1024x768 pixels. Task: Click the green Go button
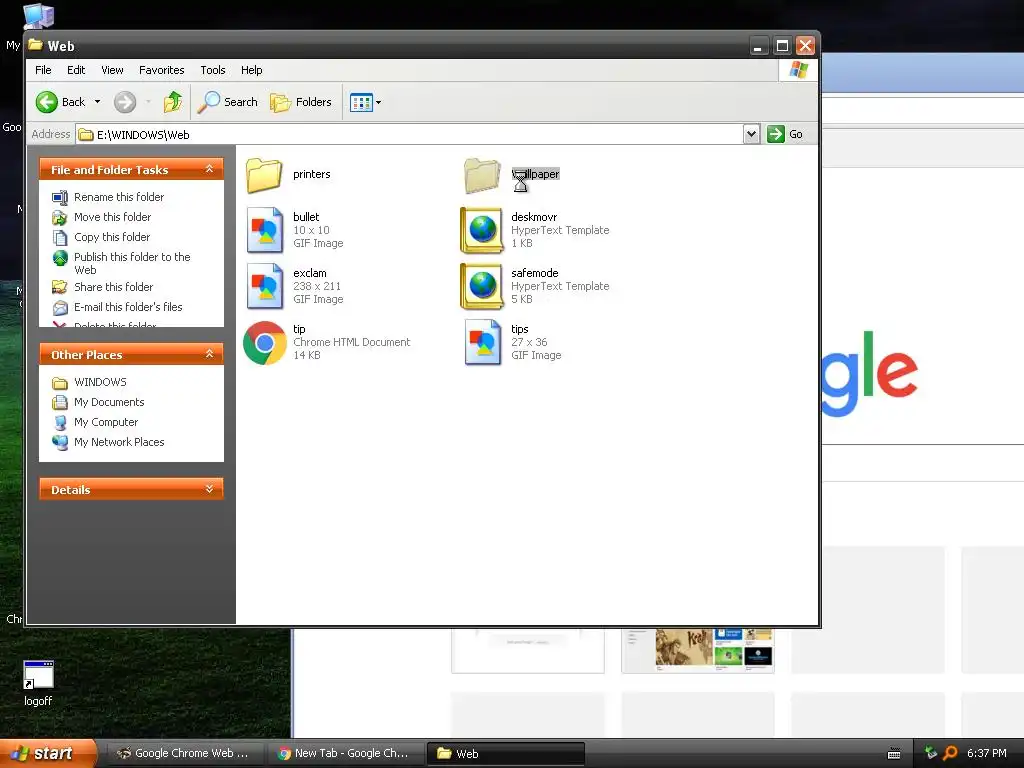pos(785,134)
